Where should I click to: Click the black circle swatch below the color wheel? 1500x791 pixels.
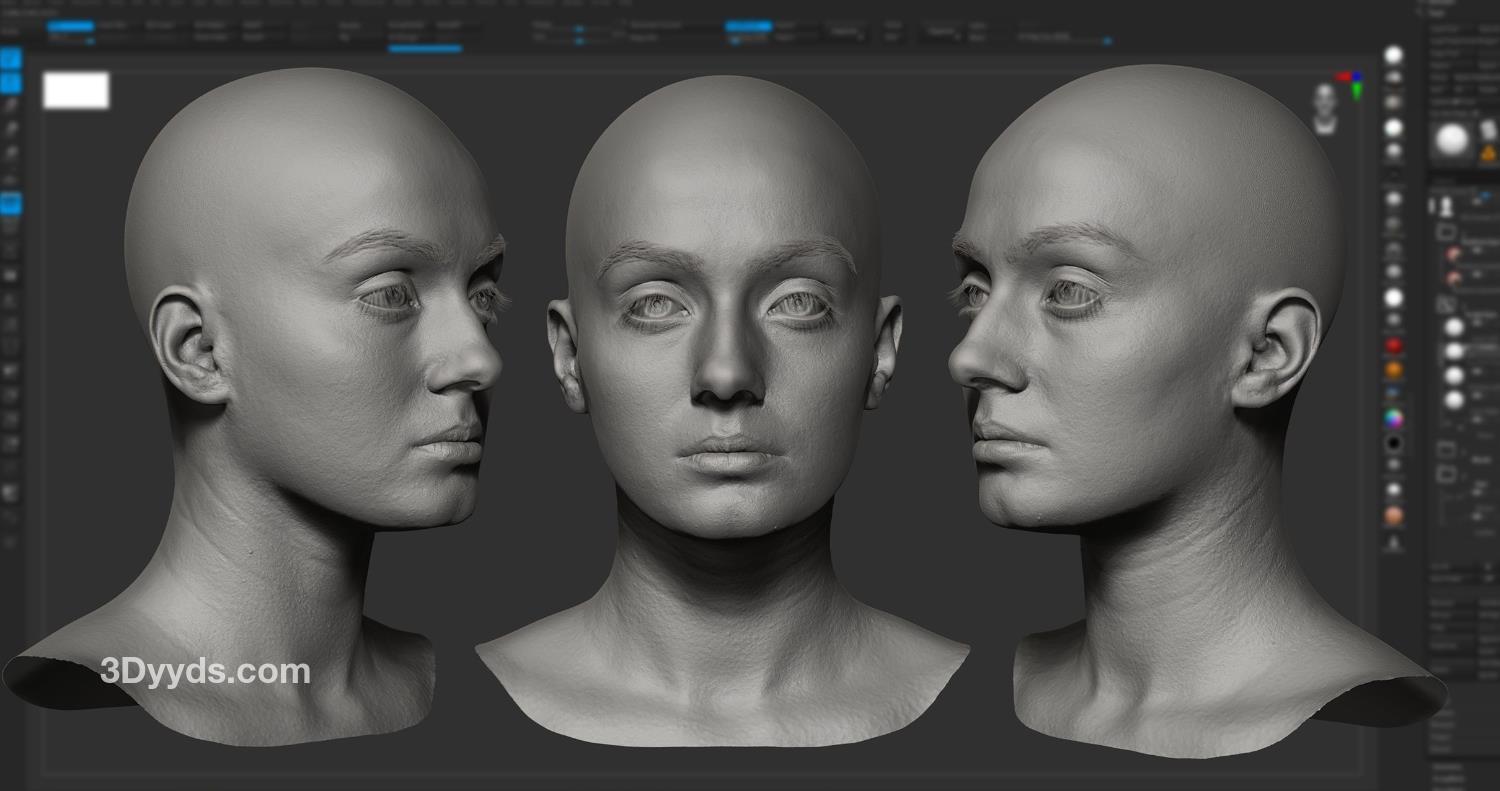coord(1393,442)
